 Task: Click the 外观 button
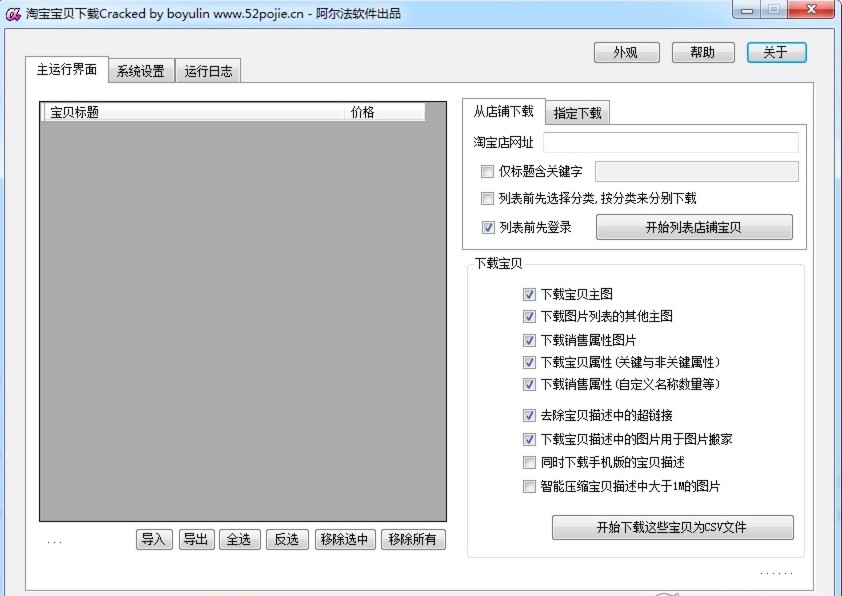click(625, 53)
